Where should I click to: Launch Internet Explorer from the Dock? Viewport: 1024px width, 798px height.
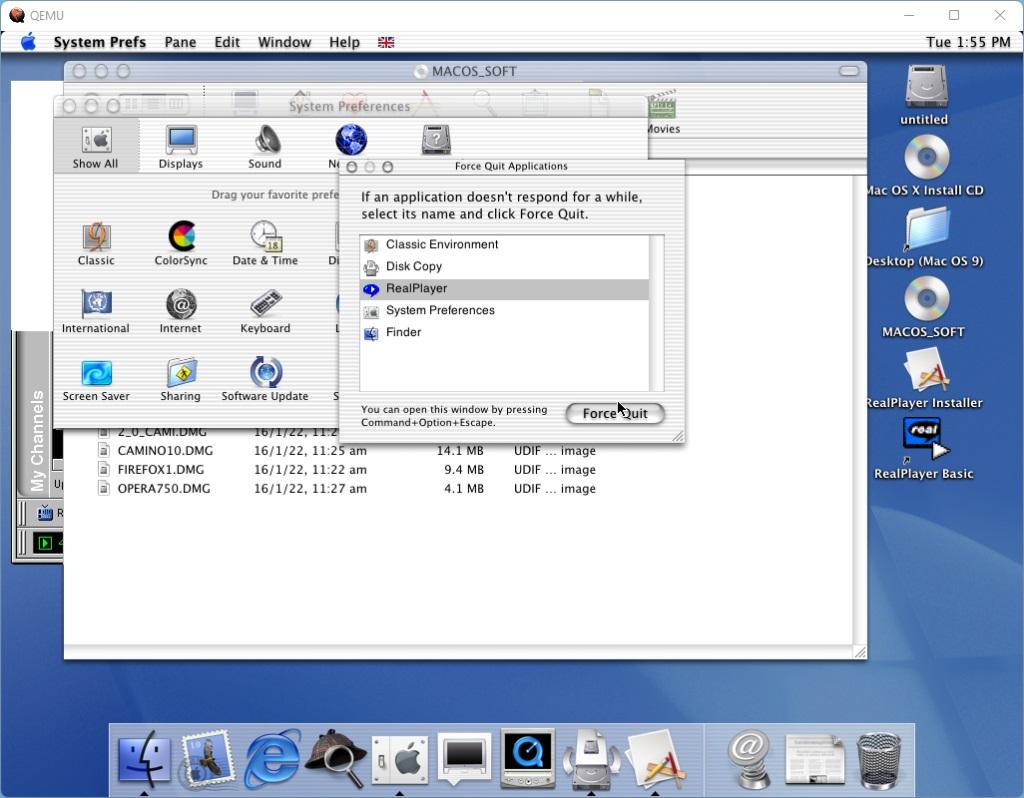[271, 757]
